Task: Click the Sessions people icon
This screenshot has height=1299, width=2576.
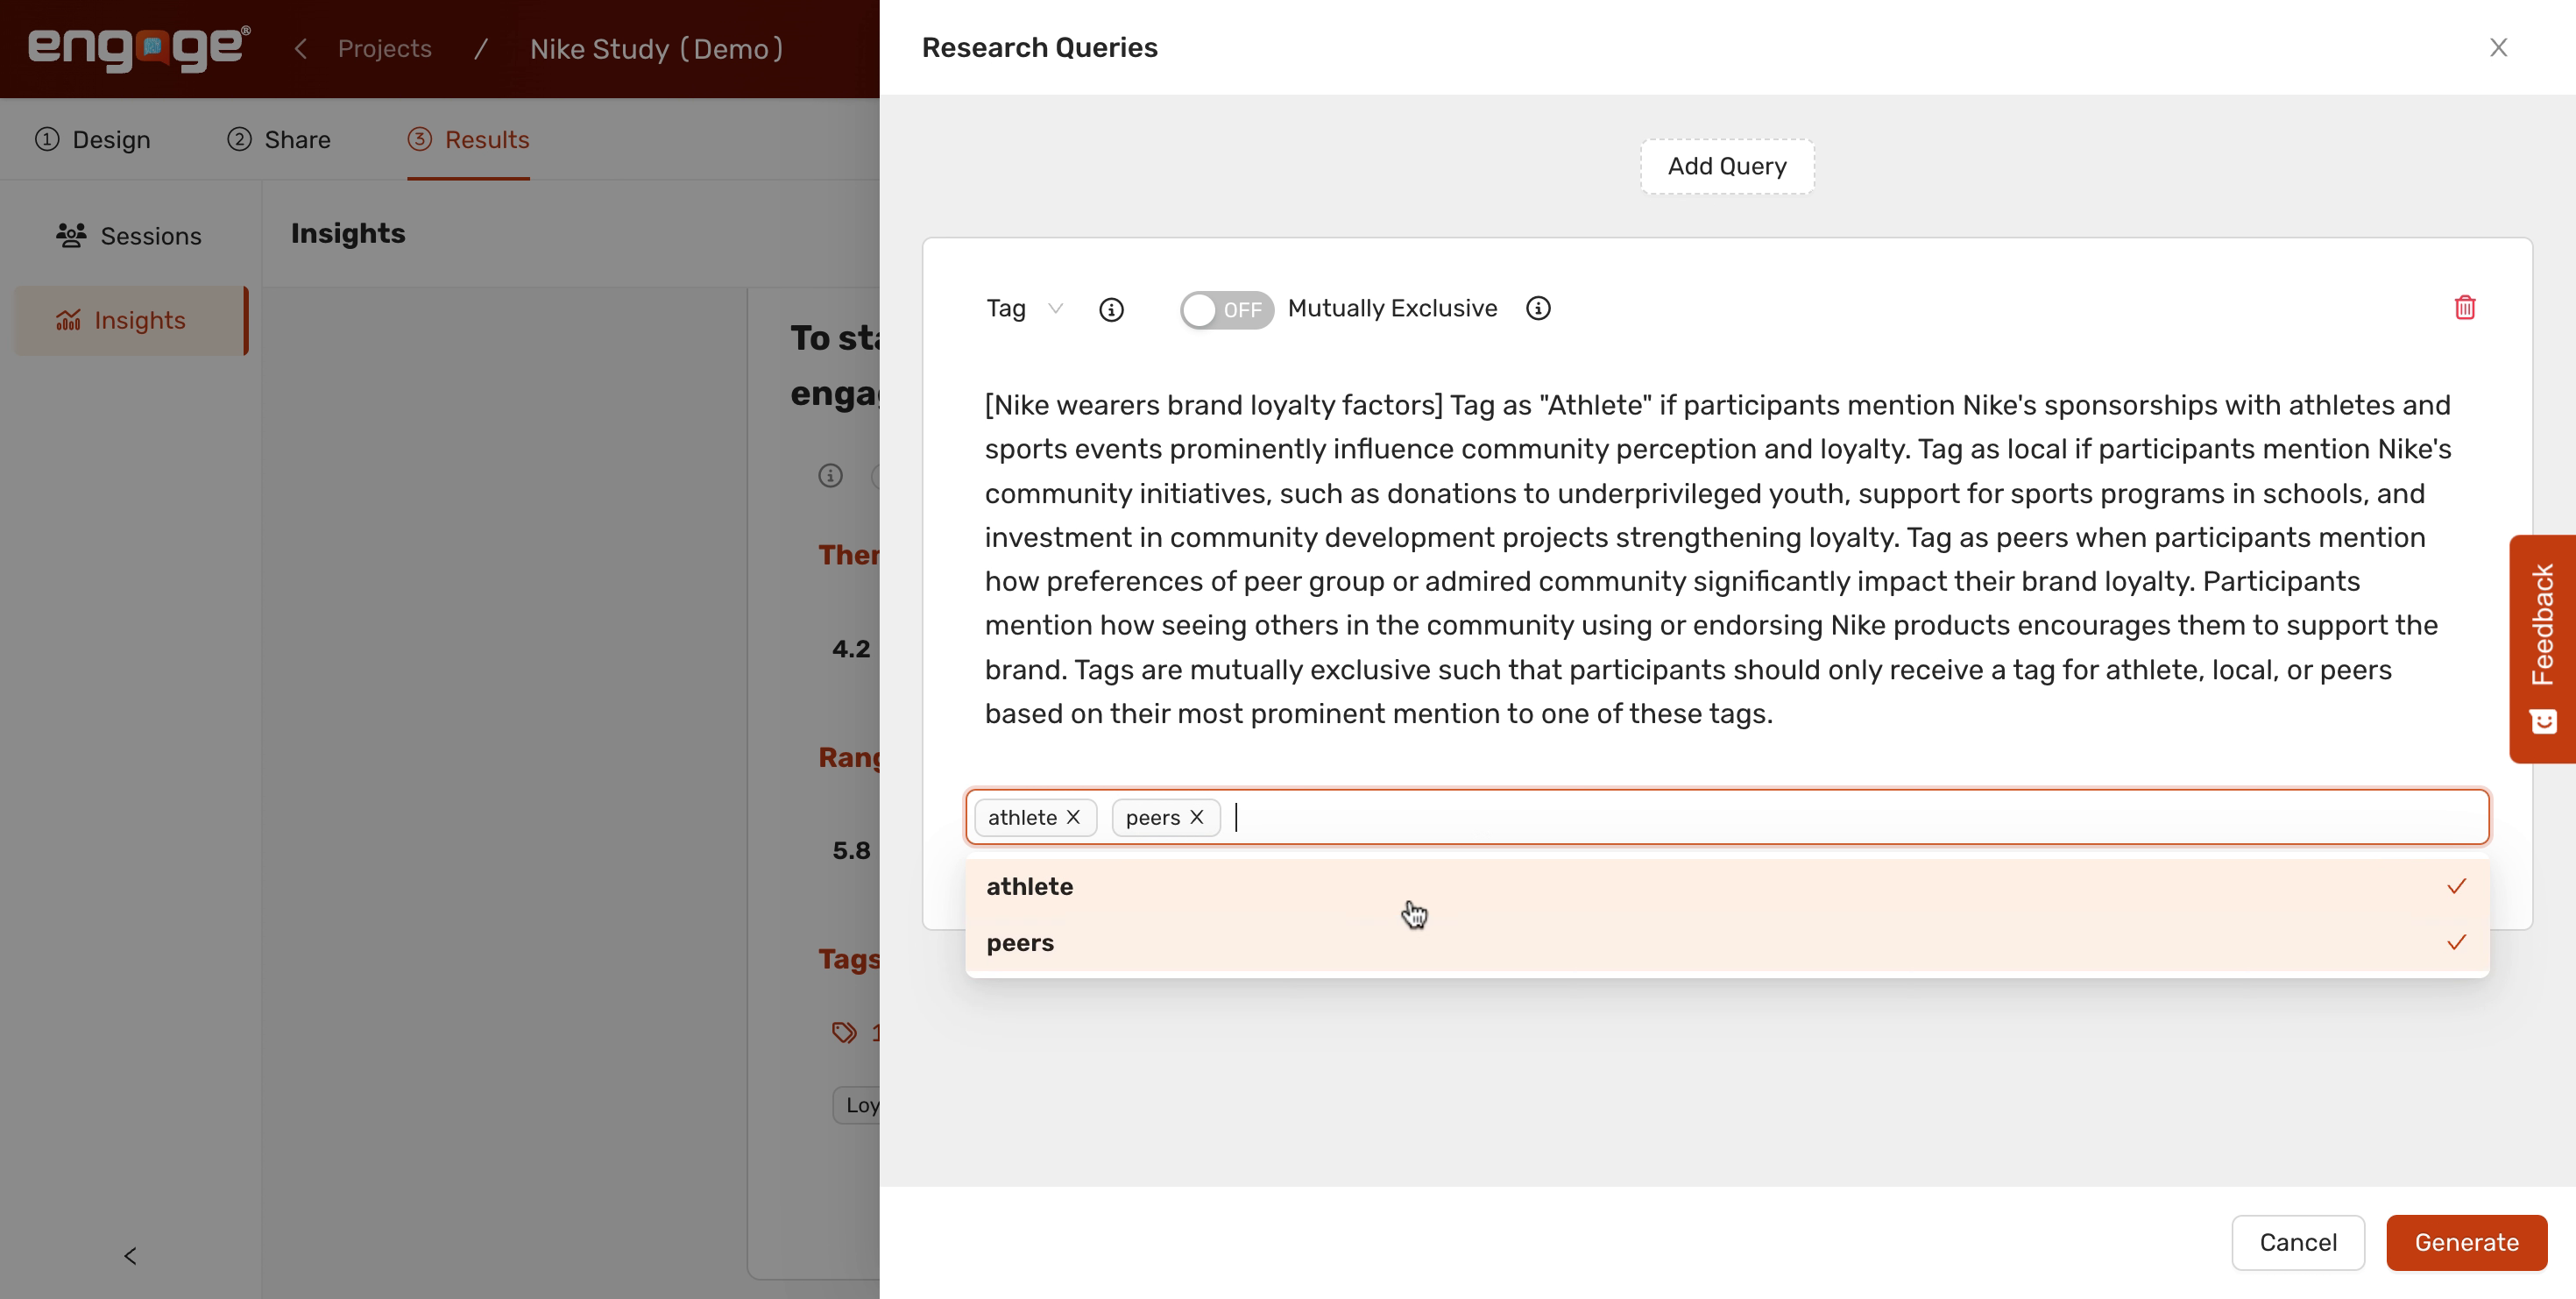Action: coord(71,235)
